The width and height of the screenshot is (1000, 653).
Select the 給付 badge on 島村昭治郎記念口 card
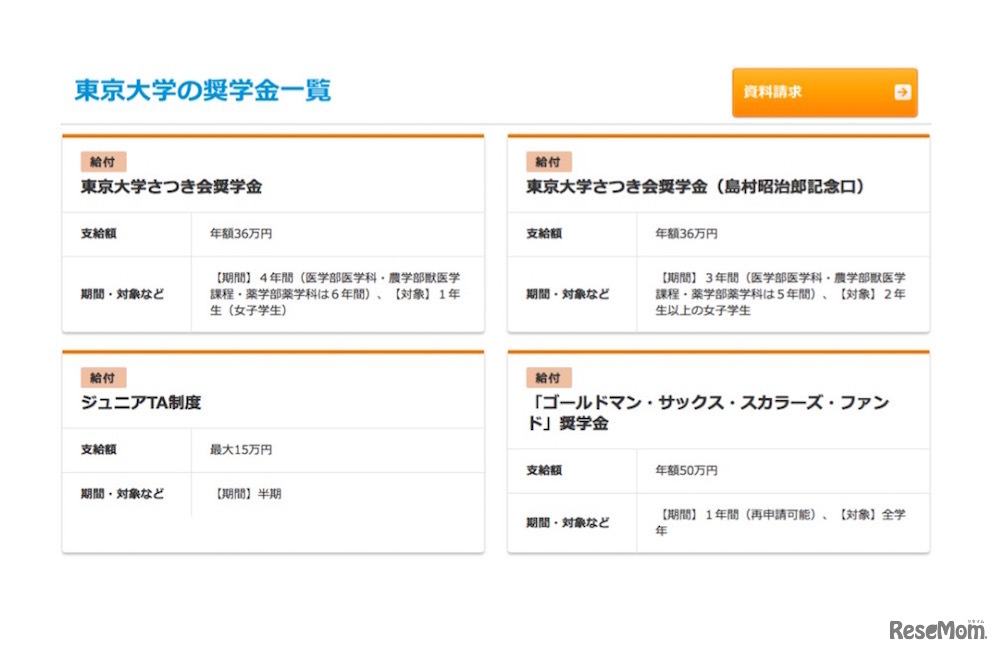click(548, 161)
